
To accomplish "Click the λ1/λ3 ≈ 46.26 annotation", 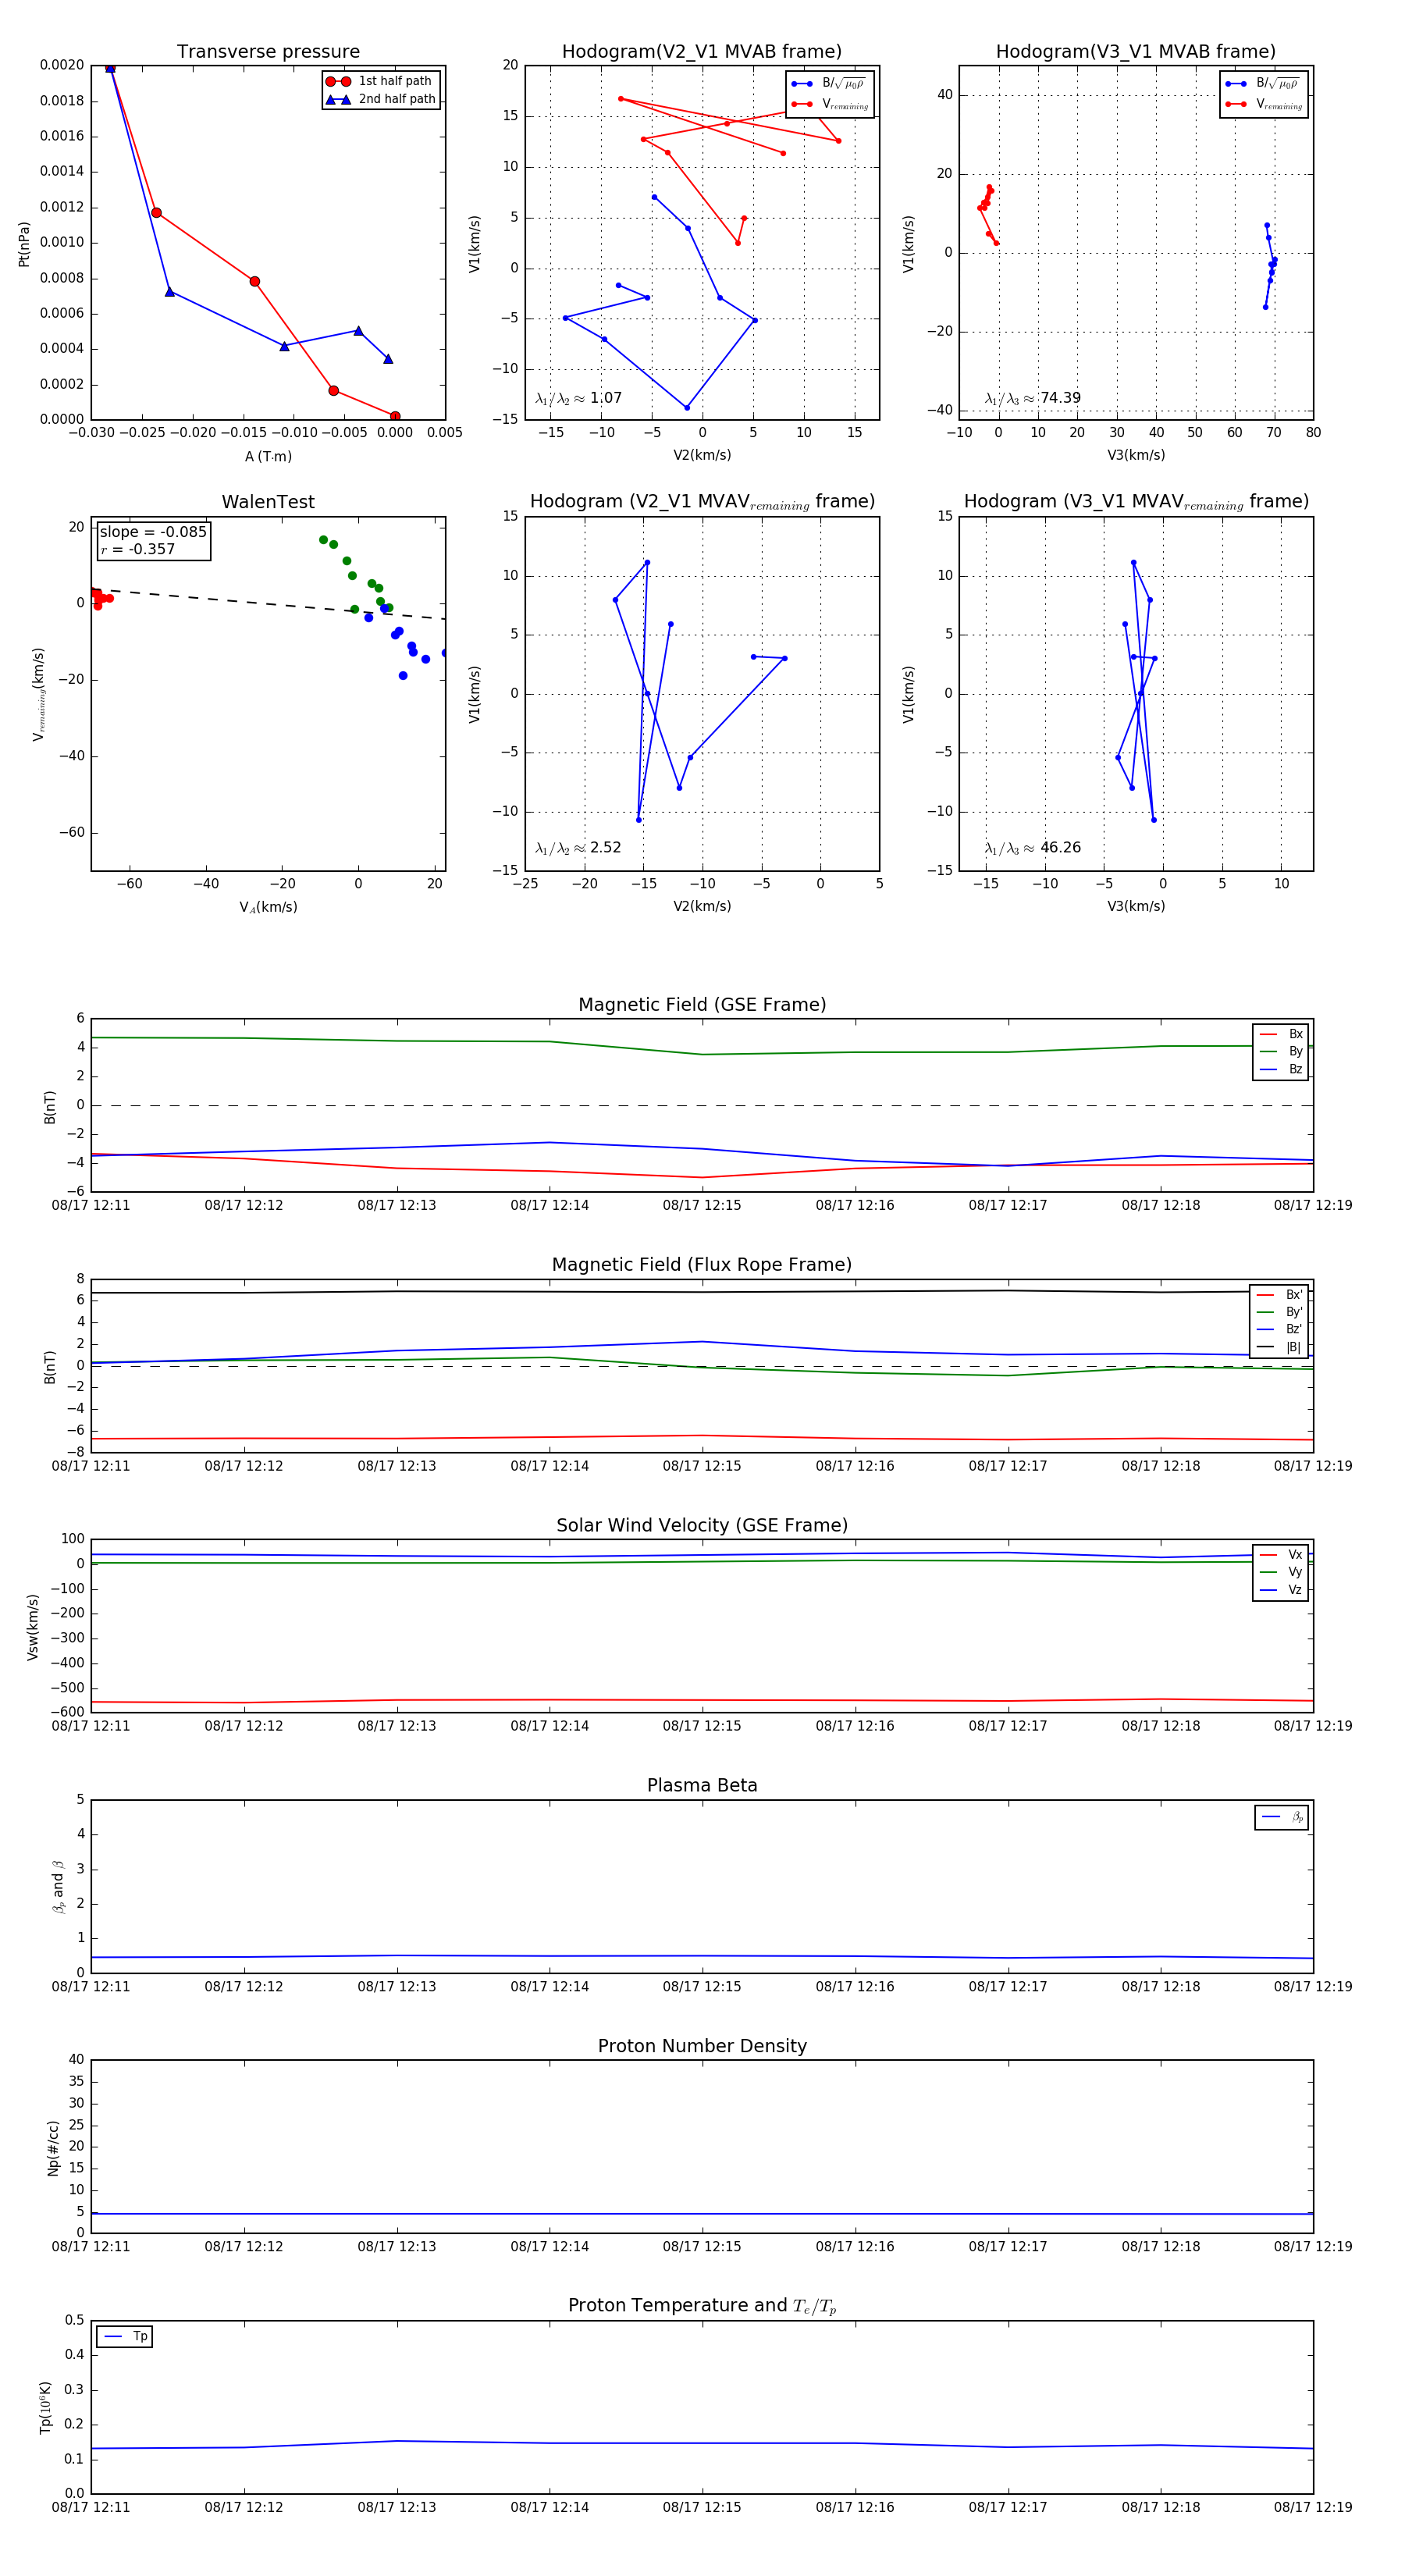I will pyautogui.click(x=1032, y=848).
